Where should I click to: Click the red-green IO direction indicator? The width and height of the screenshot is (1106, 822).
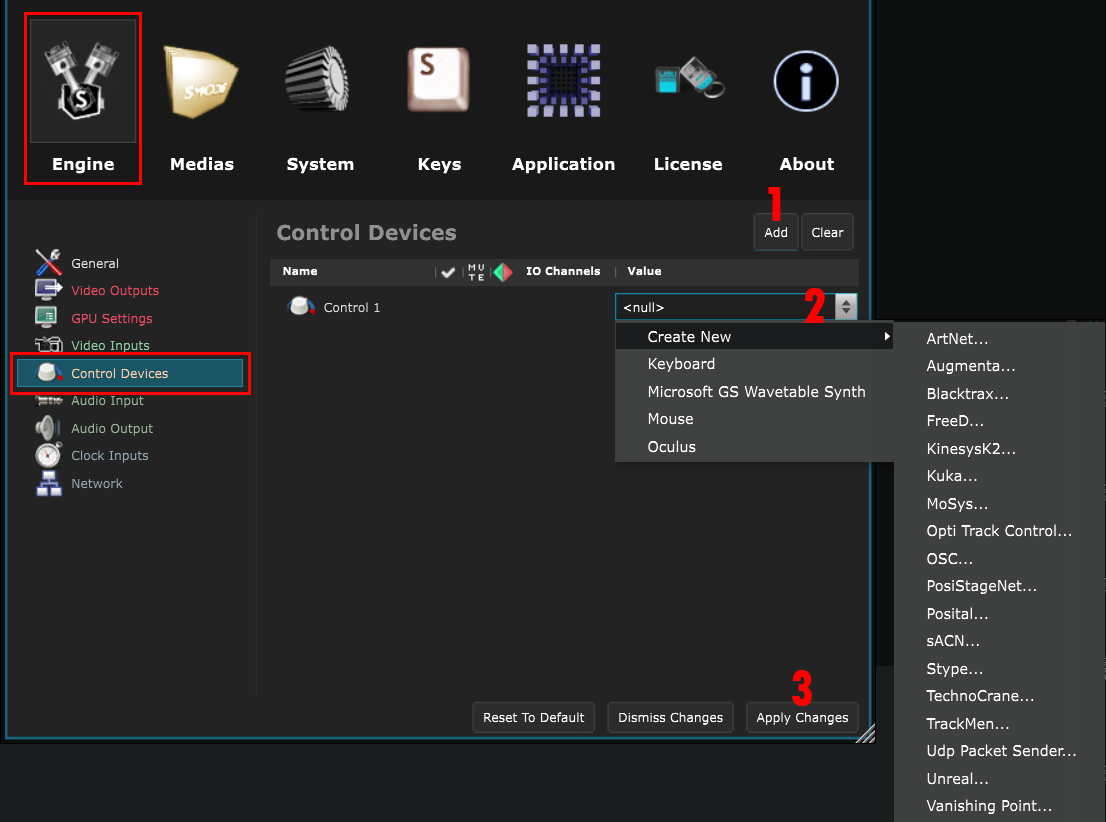click(503, 272)
